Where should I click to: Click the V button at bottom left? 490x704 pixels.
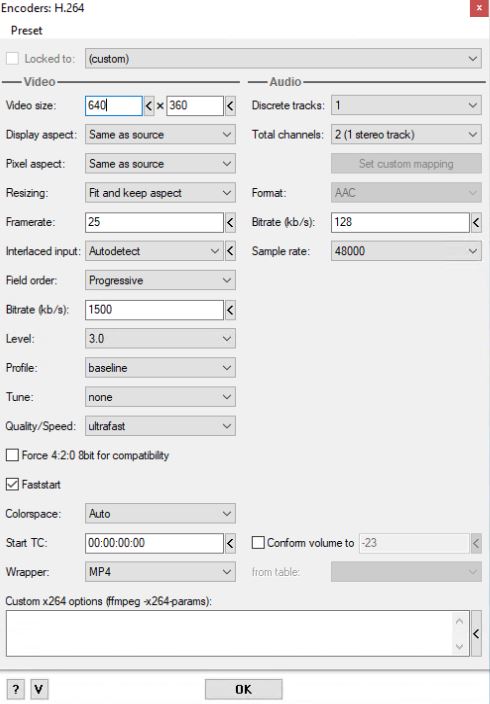pos(39,689)
